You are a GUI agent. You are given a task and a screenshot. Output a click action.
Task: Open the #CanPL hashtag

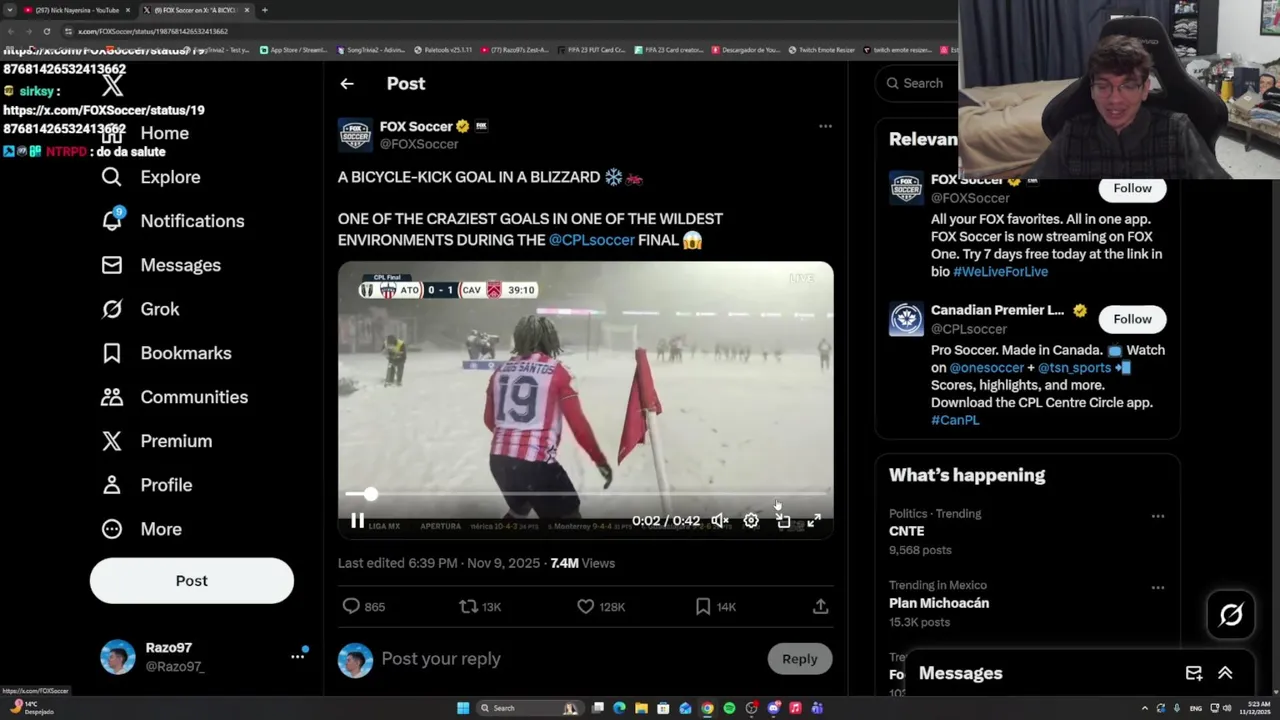(x=955, y=420)
